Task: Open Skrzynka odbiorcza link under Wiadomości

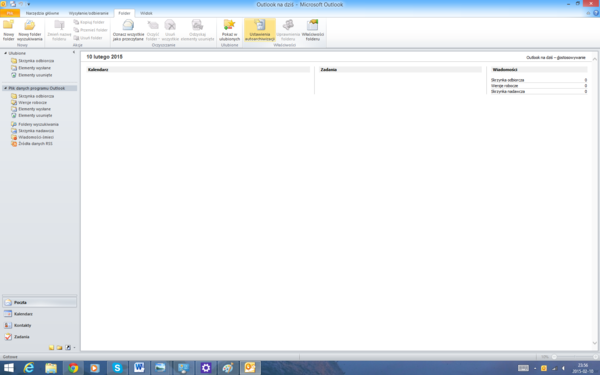Action: click(507, 80)
